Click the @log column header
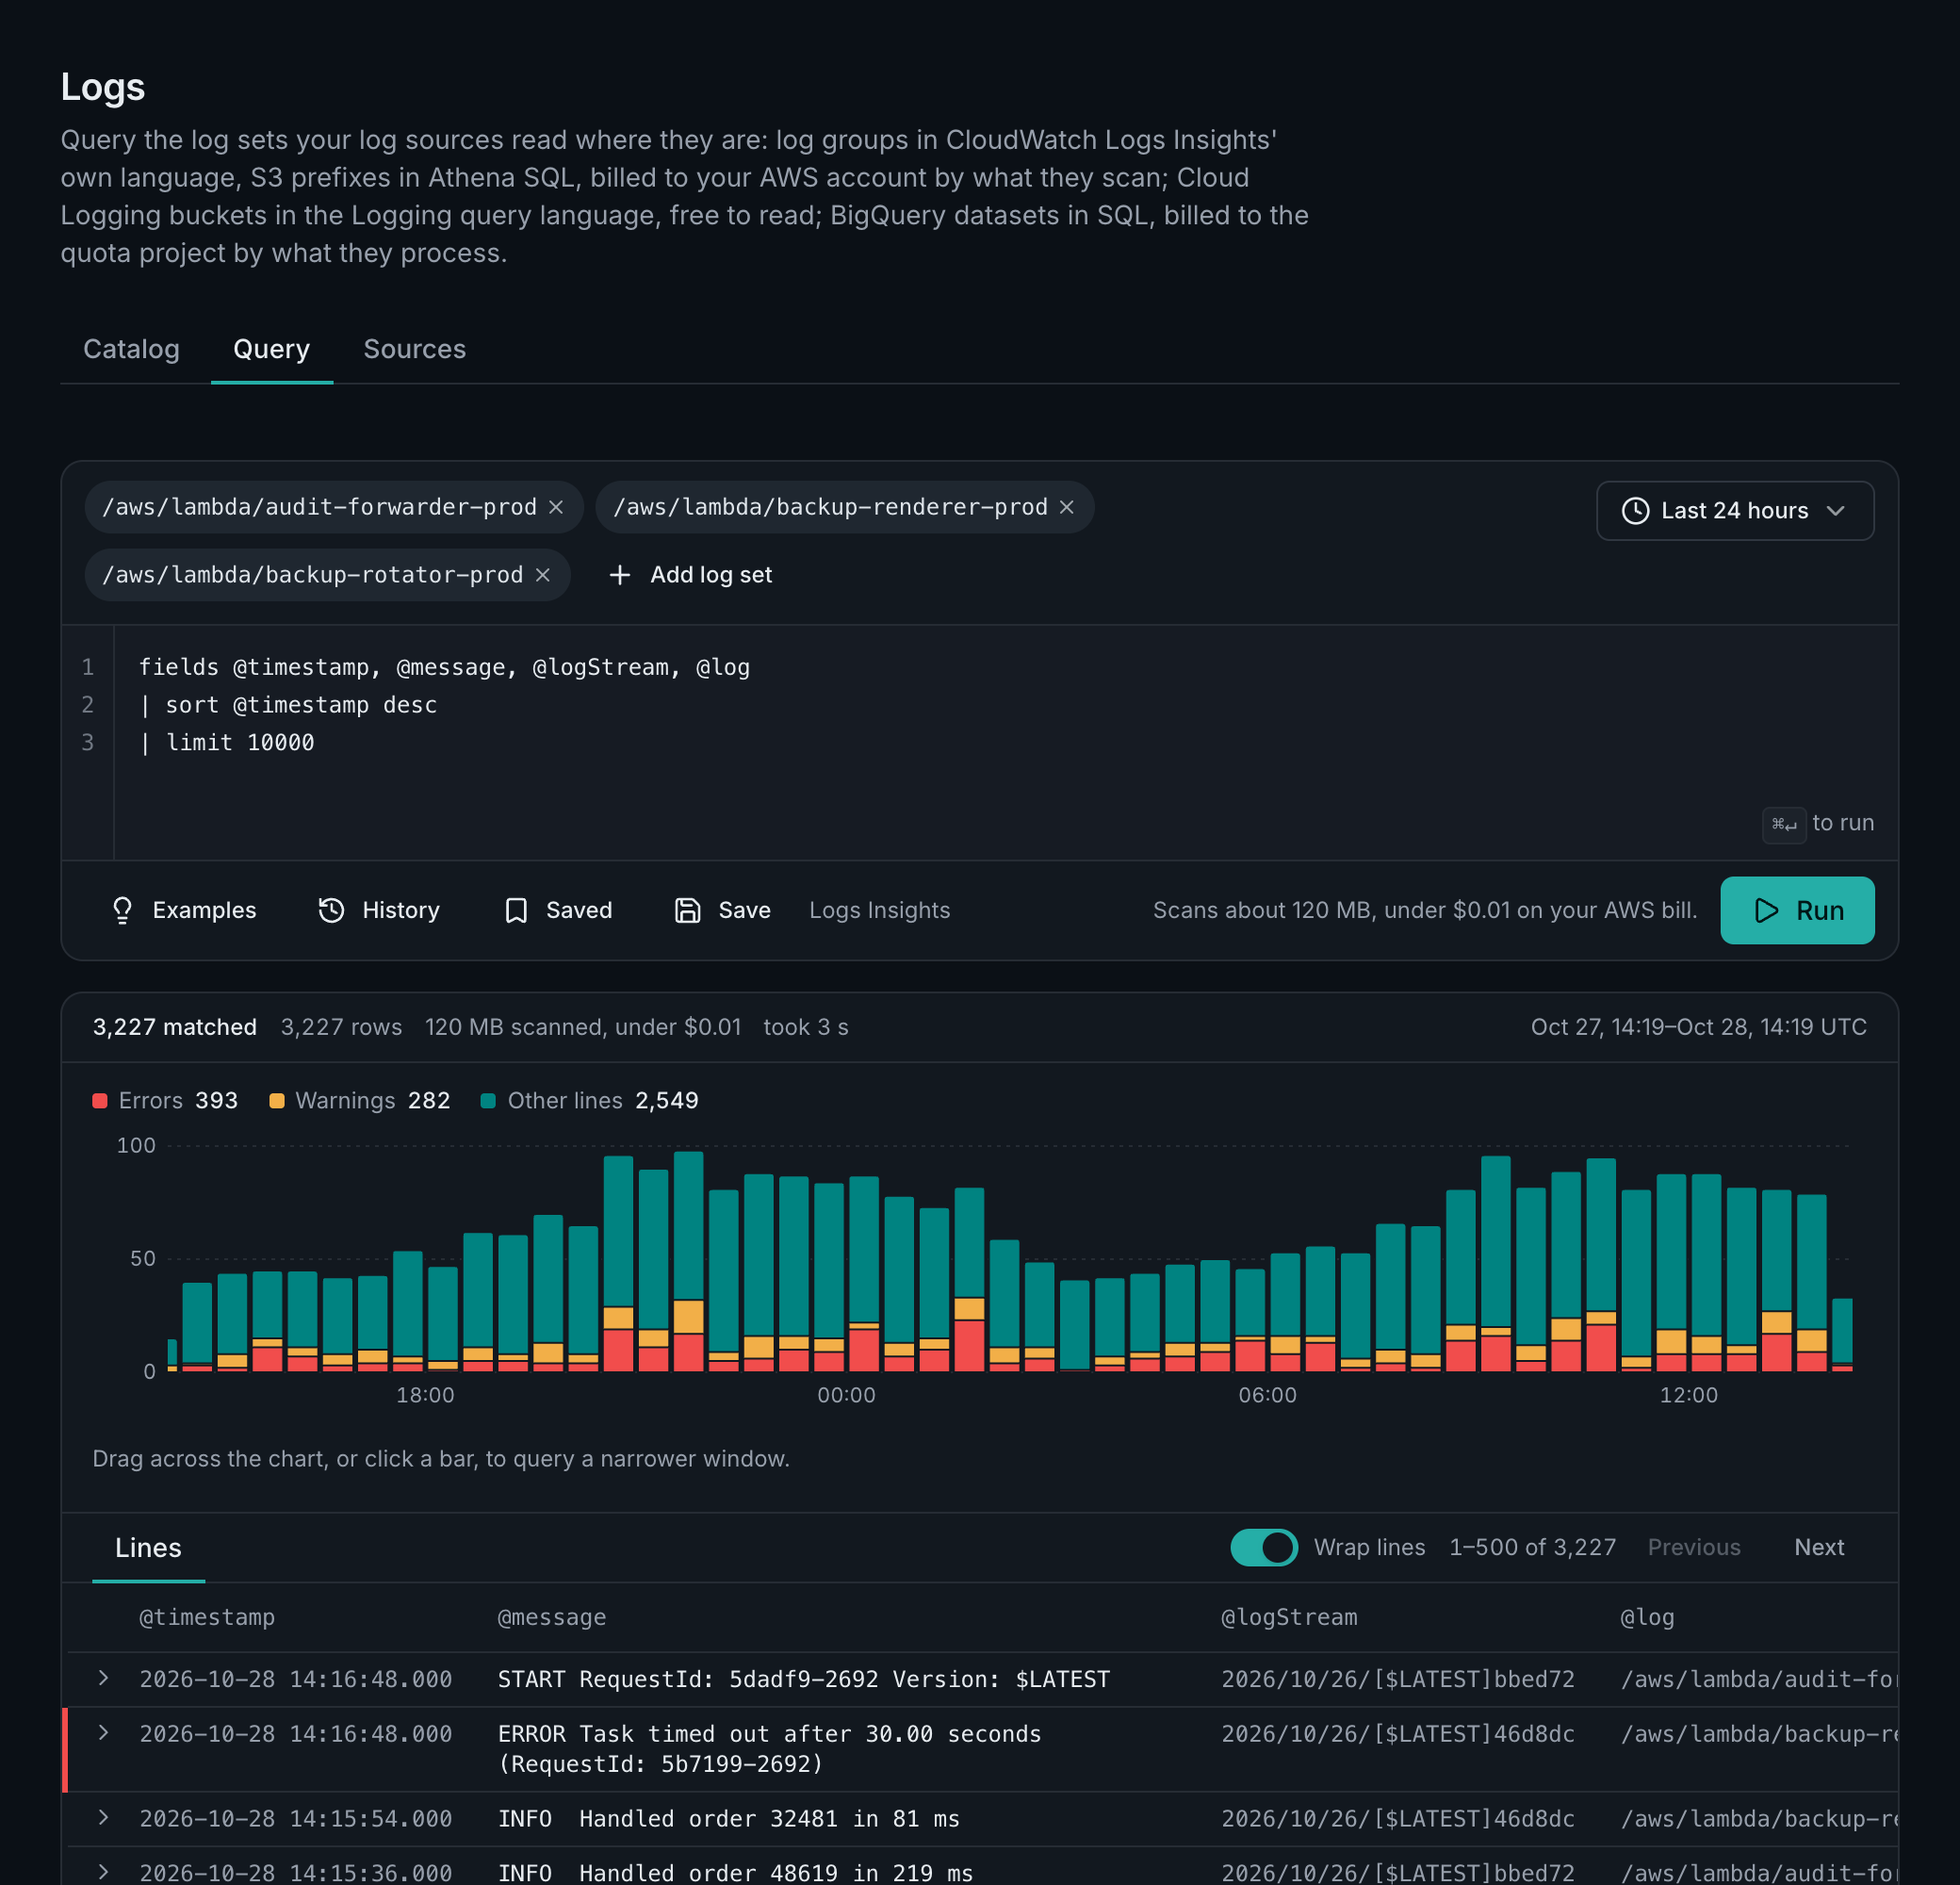Viewport: 1960px width, 1885px height. tap(1647, 1617)
